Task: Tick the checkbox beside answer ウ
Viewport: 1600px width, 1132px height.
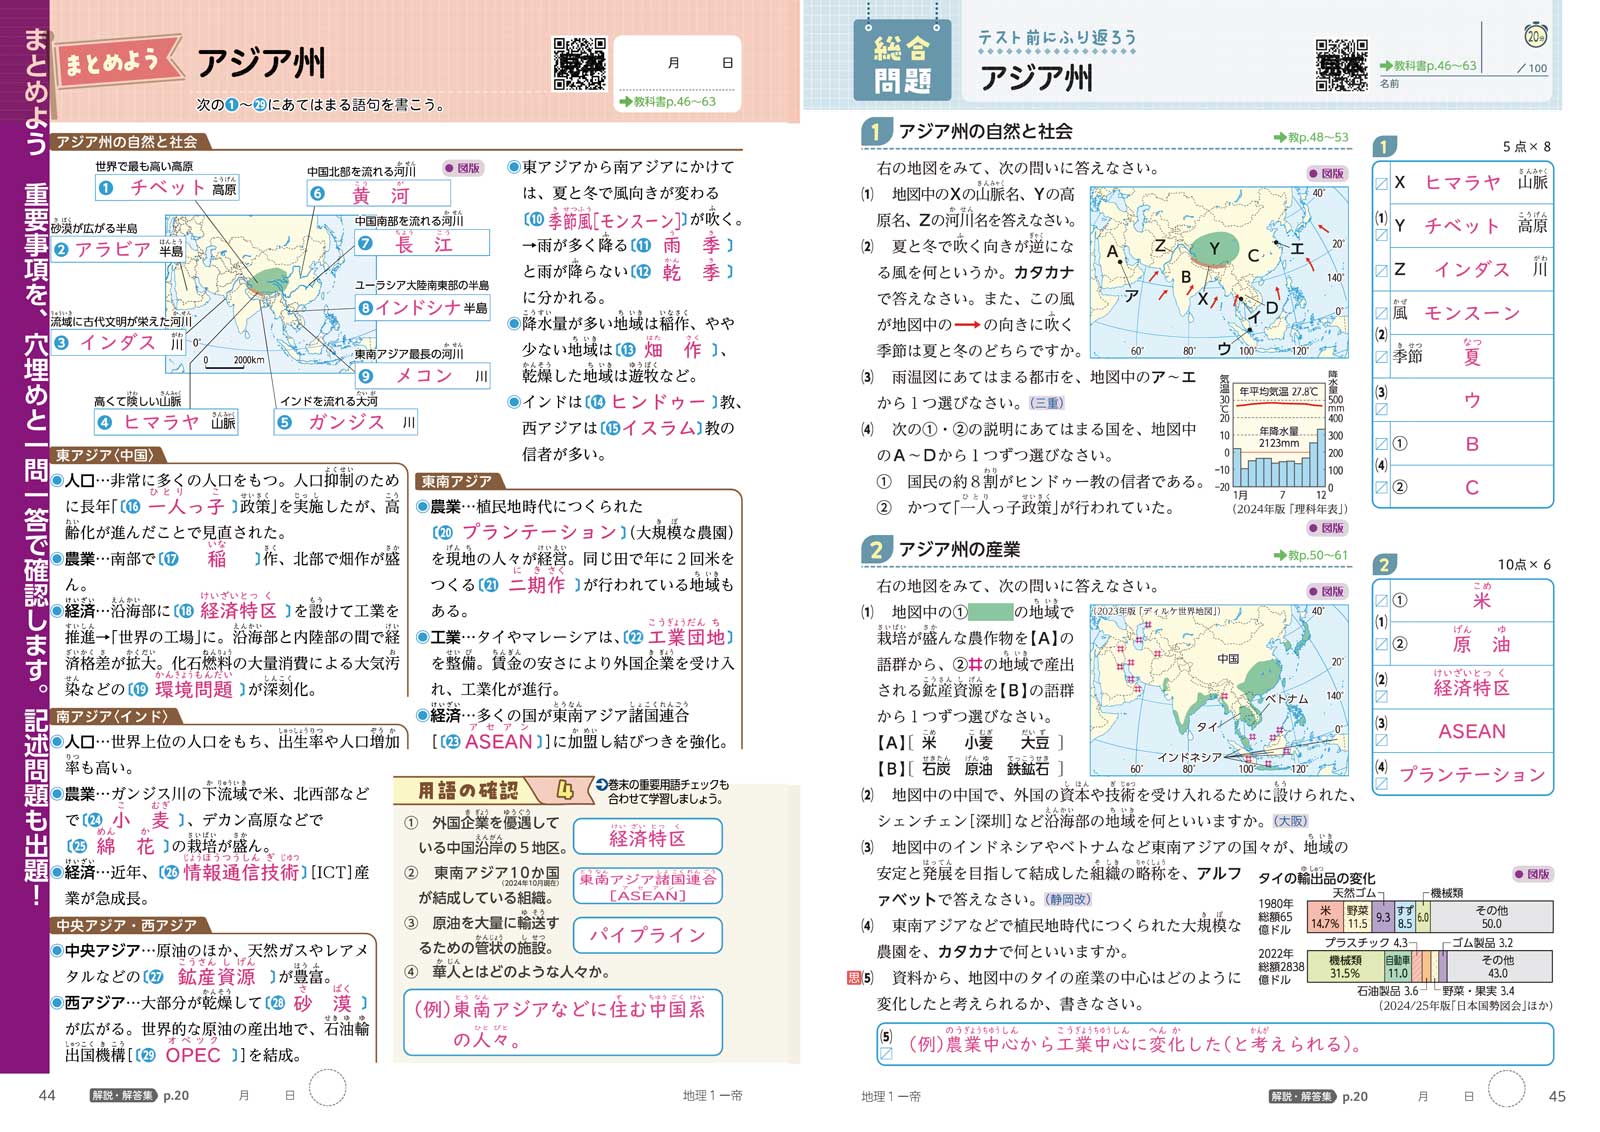Action: (1381, 409)
